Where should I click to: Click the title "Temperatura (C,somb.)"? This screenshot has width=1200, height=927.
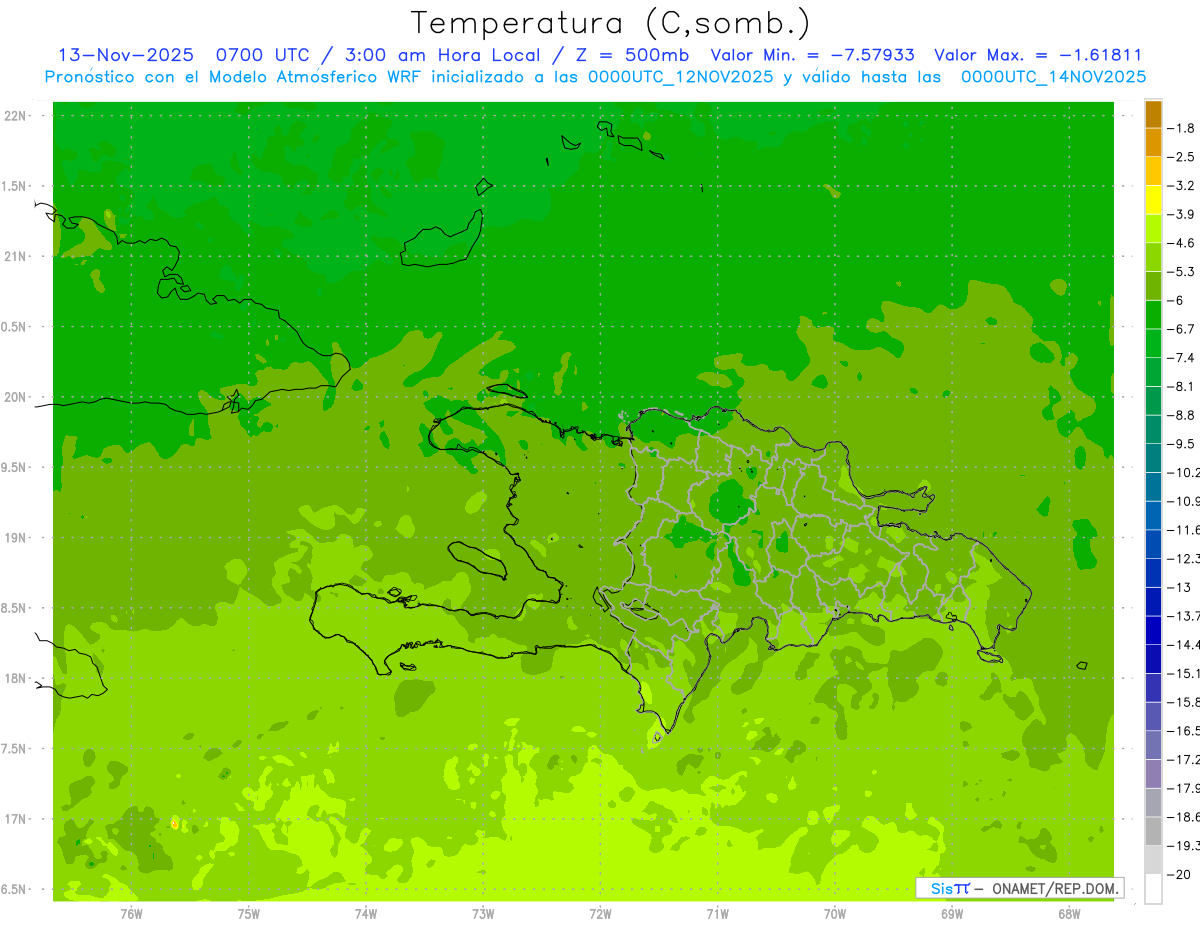click(611, 23)
